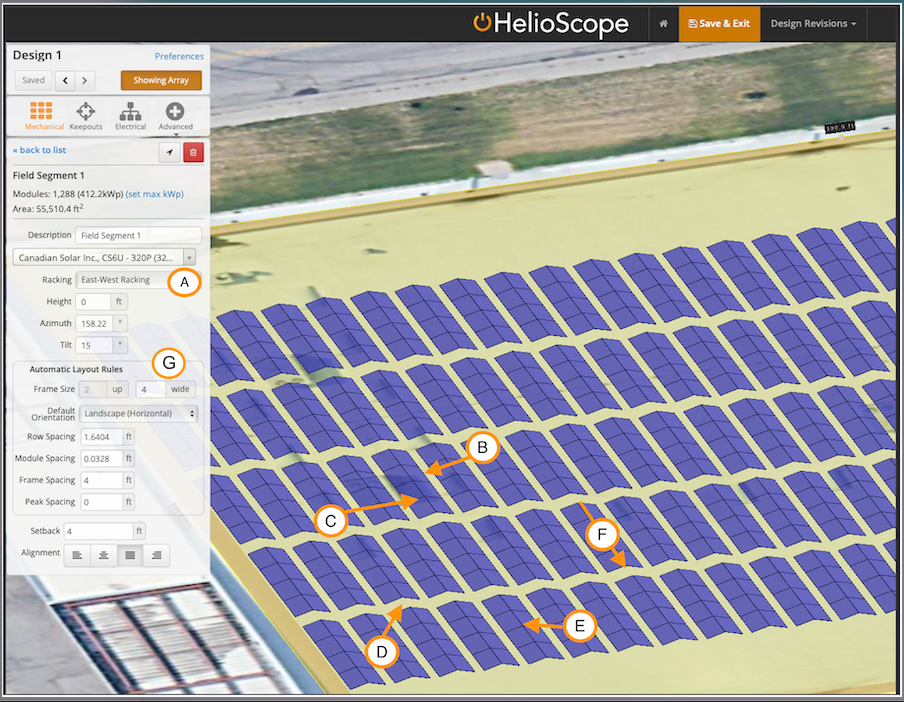Edit the Description field
This screenshot has width=904, height=702.
138,235
